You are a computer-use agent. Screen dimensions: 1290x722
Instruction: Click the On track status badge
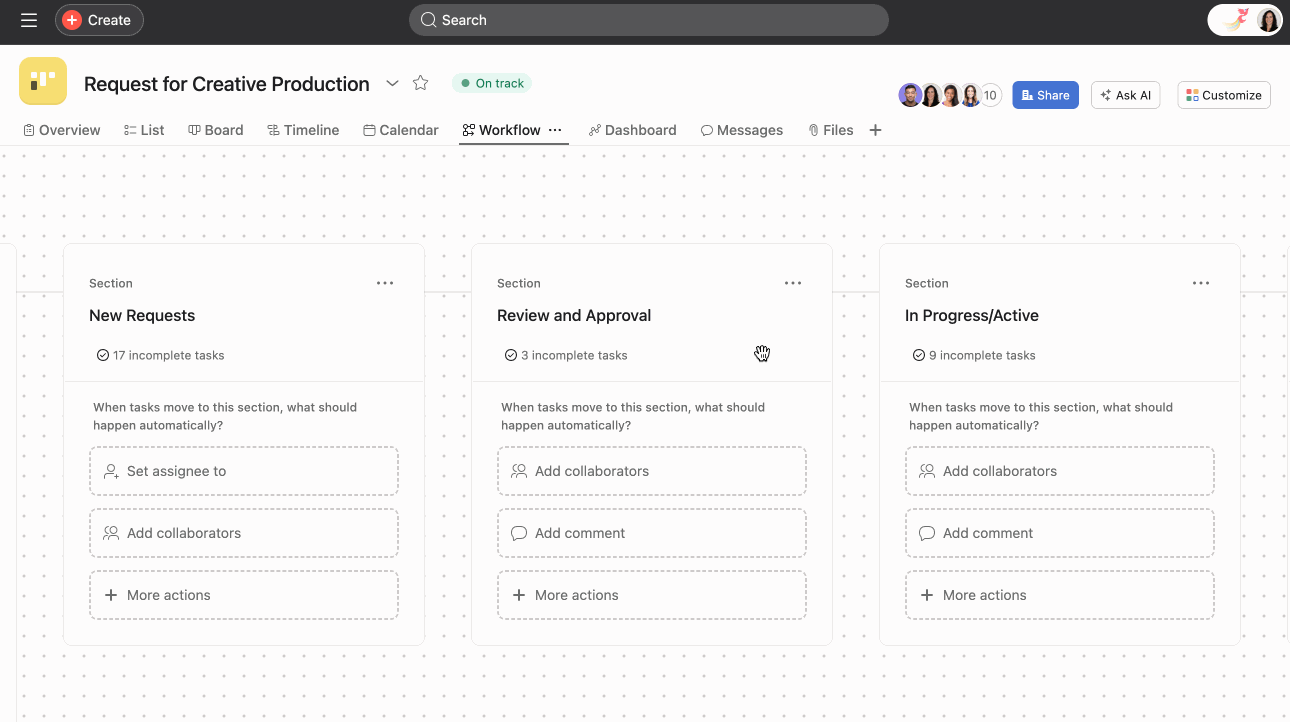pyautogui.click(x=491, y=83)
